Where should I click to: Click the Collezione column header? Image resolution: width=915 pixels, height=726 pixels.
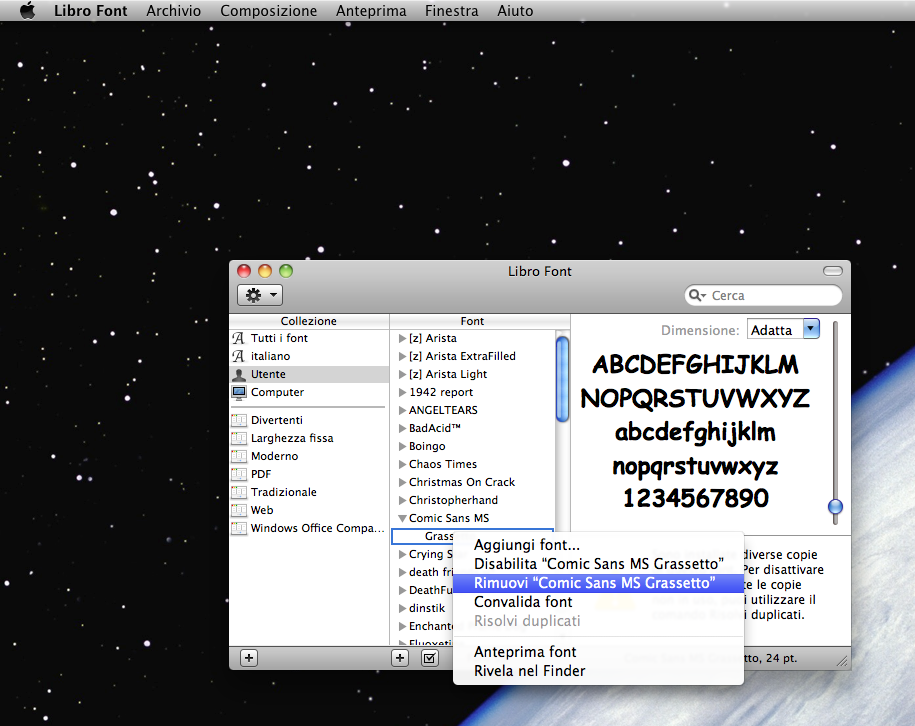(x=309, y=321)
